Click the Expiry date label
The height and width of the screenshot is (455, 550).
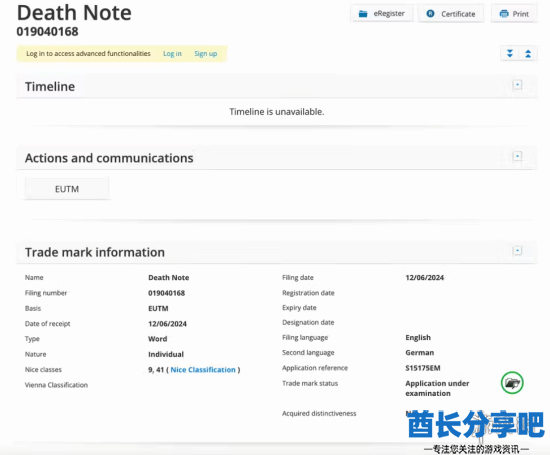pyautogui.click(x=299, y=308)
